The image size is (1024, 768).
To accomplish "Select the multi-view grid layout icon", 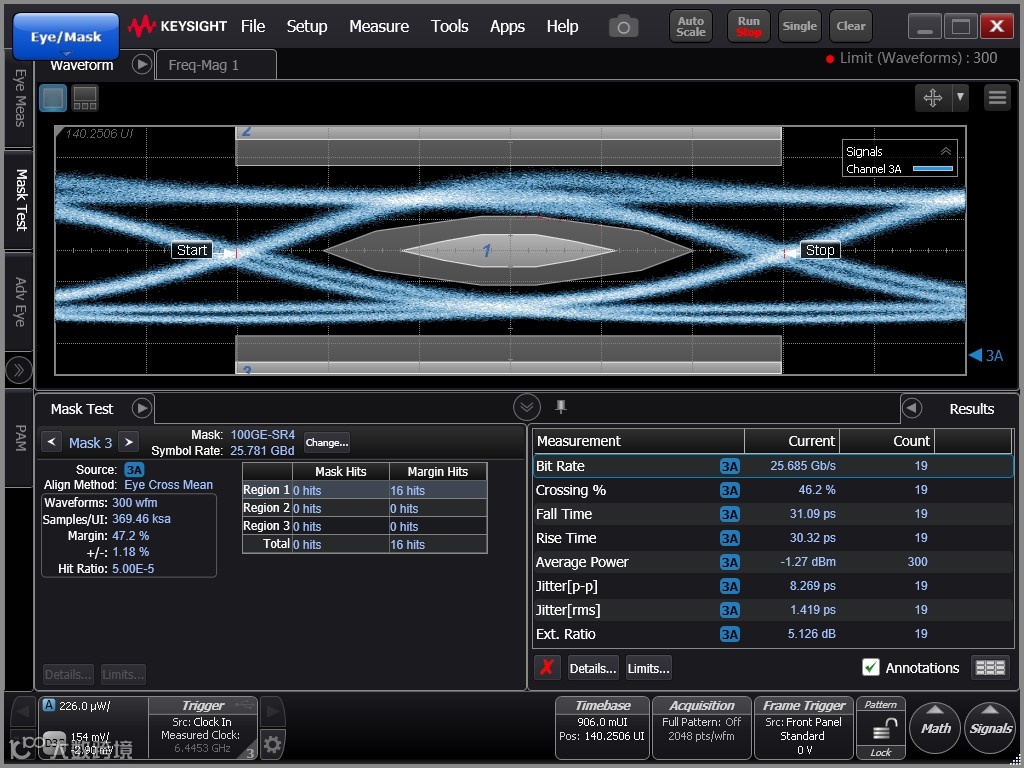I will pyautogui.click(x=85, y=98).
